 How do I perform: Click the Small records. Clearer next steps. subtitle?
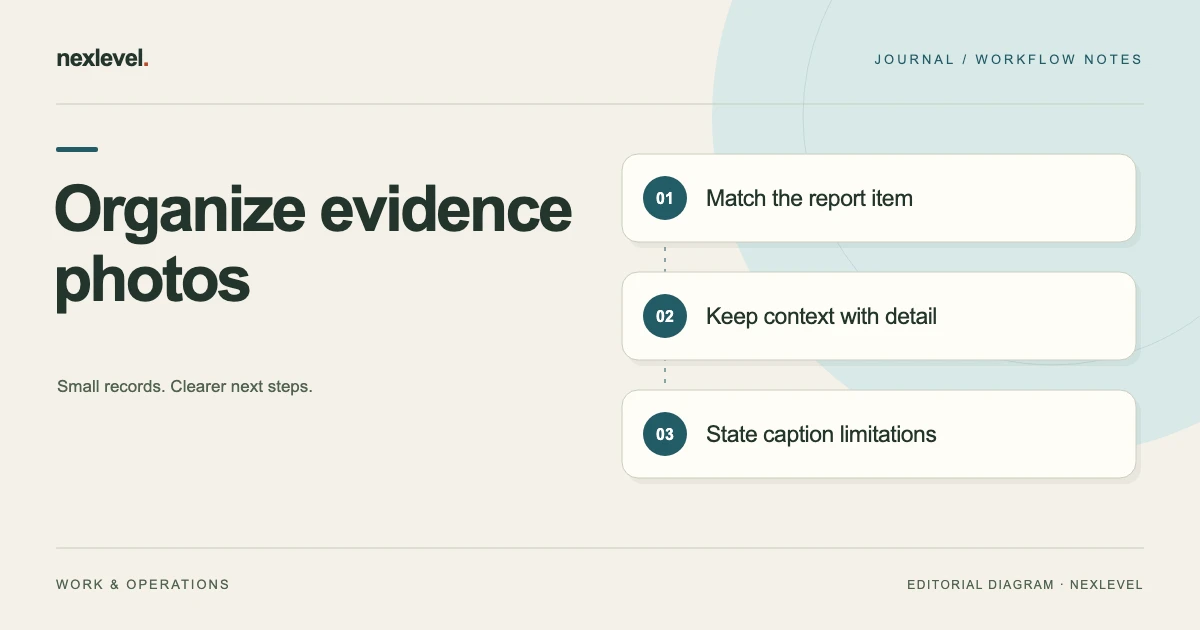pyautogui.click(x=185, y=386)
